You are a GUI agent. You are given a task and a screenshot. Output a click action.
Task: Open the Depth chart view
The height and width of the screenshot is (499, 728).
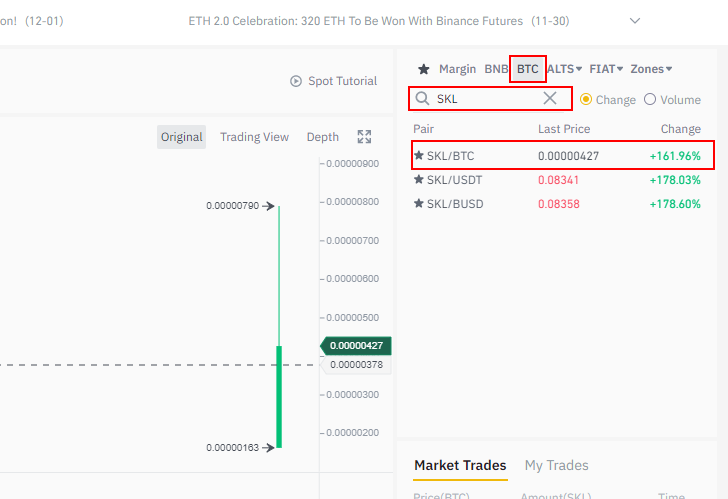322,137
